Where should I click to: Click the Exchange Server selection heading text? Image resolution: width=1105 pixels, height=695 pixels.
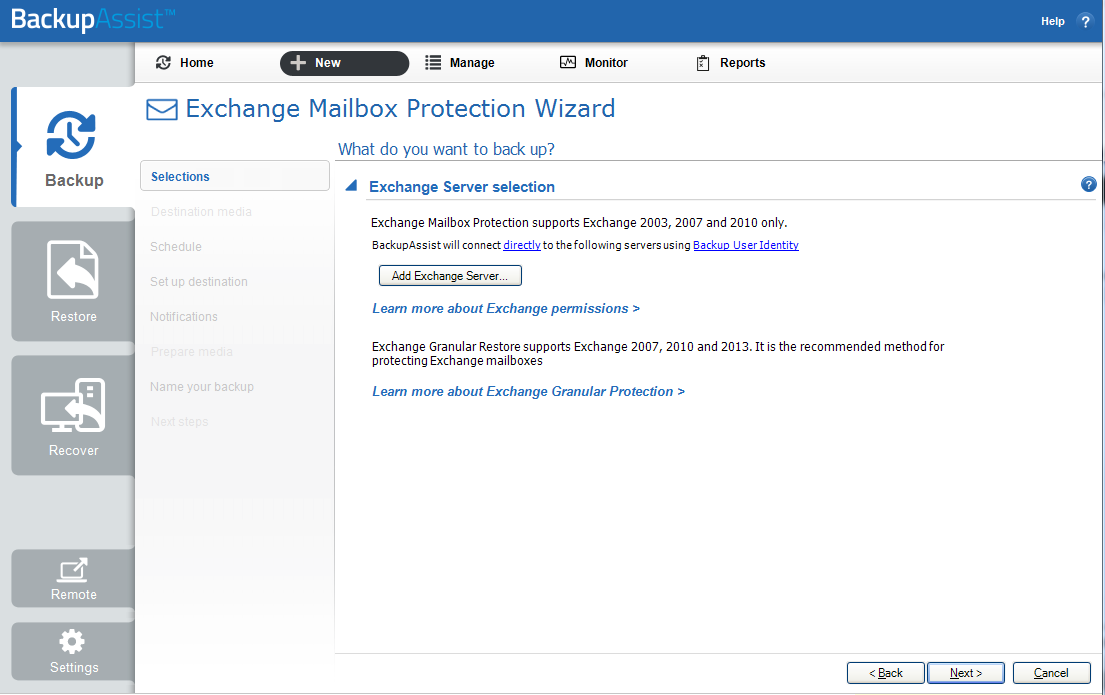coord(462,187)
